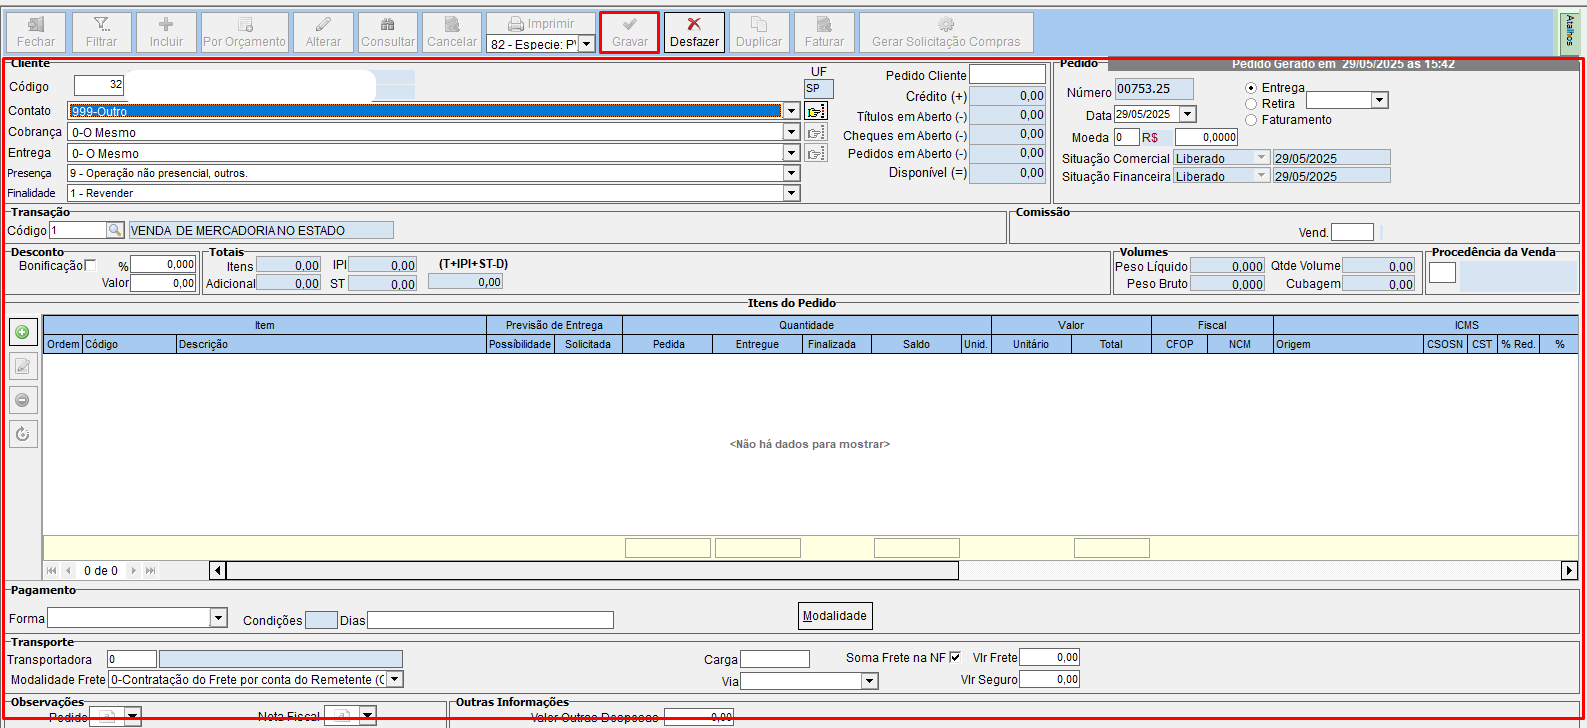Choose the Retira radio option
The width and height of the screenshot is (1587, 728).
pyautogui.click(x=1251, y=104)
